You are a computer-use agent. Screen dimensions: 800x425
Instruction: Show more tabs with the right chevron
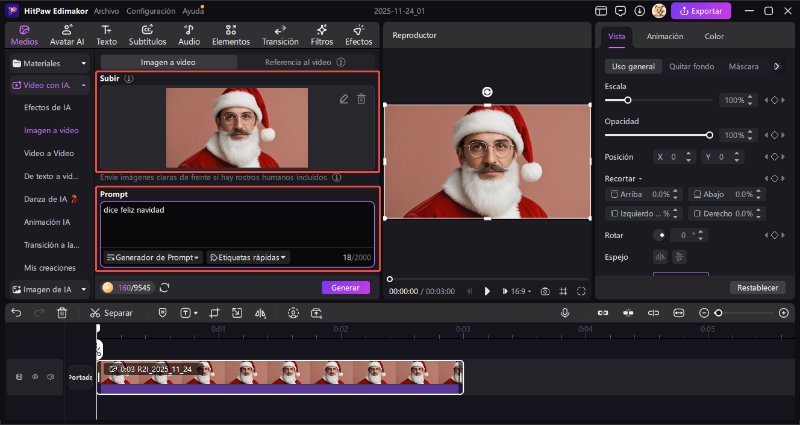point(777,66)
